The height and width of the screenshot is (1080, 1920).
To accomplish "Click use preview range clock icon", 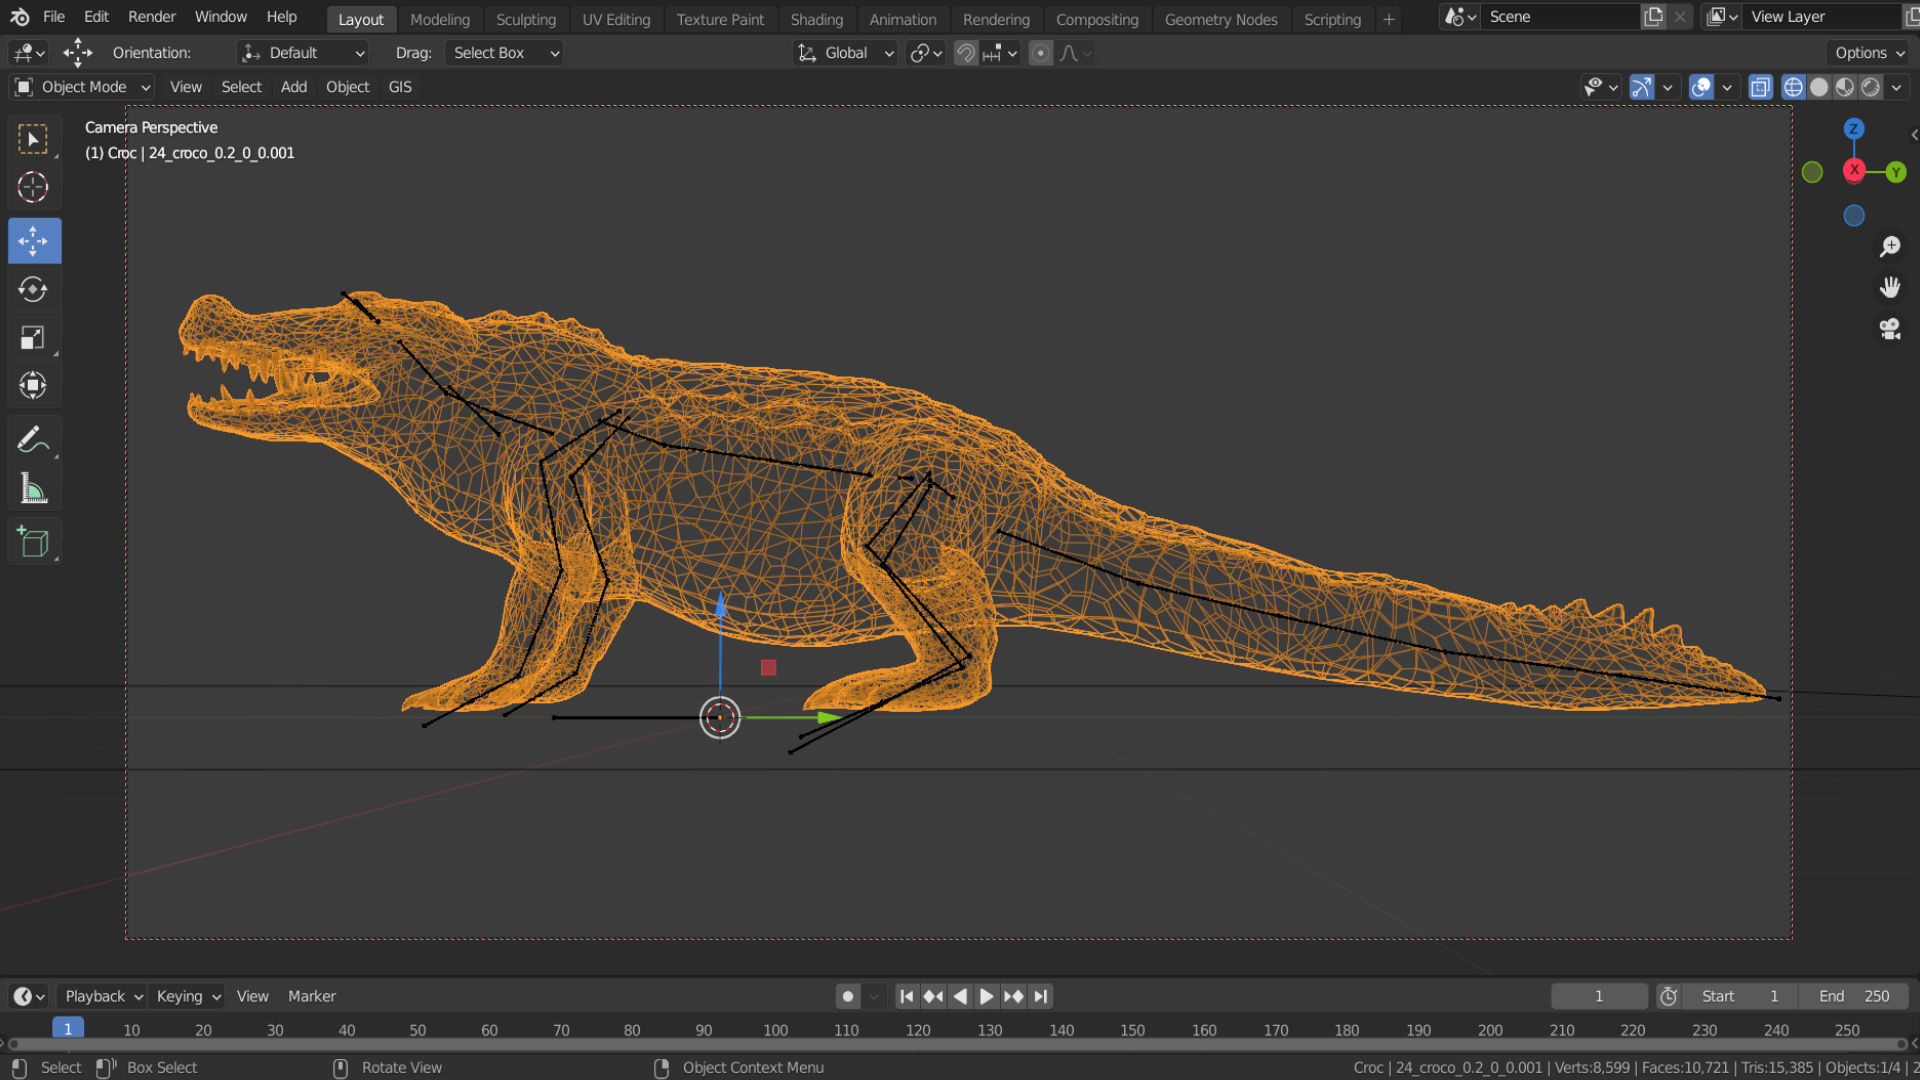I will click(1668, 996).
